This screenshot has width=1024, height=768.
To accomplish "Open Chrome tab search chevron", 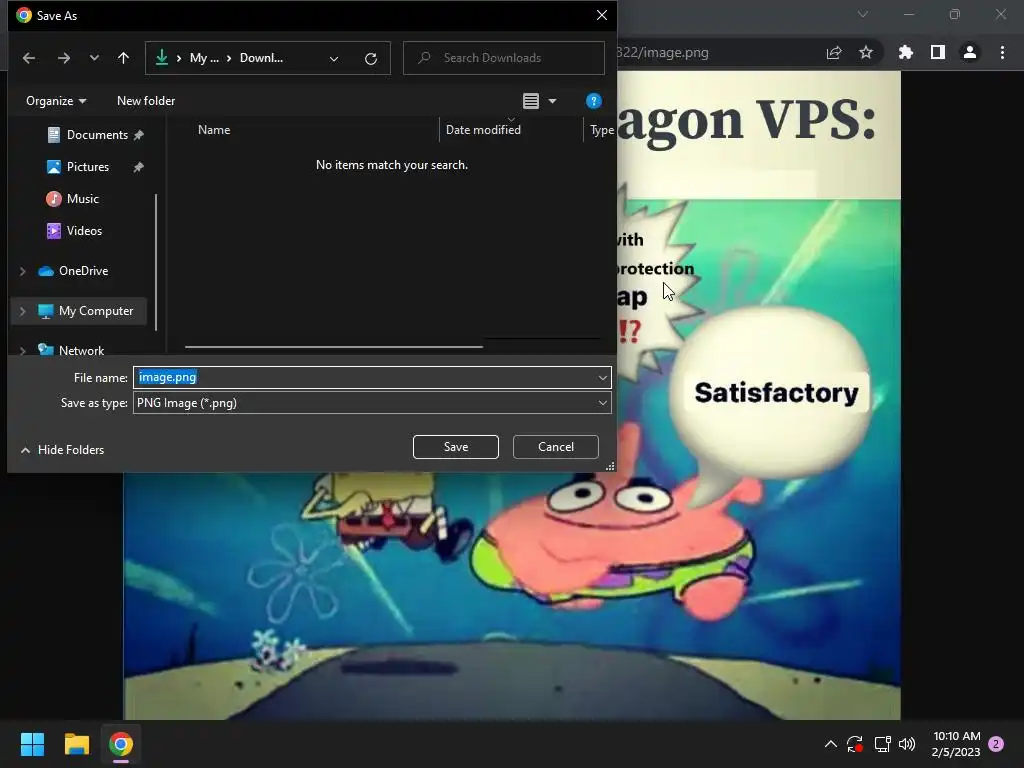I will (x=863, y=14).
